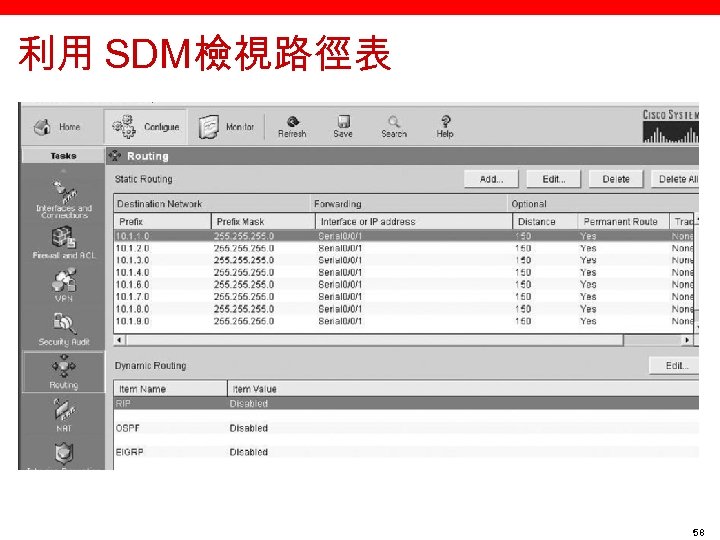This screenshot has width=720, height=540.
Task: Click the Item Value column header
Action: [463, 389]
